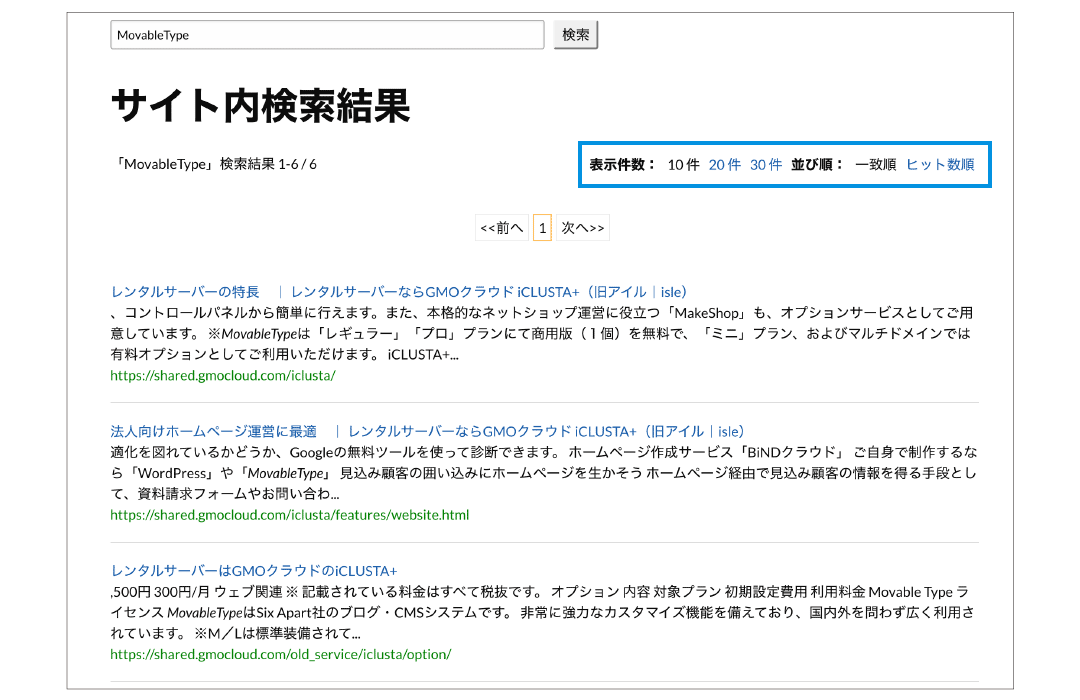Open 法人向けホームページ運営に最適 result title
Screen dimensions: 1080x700
point(428,432)
